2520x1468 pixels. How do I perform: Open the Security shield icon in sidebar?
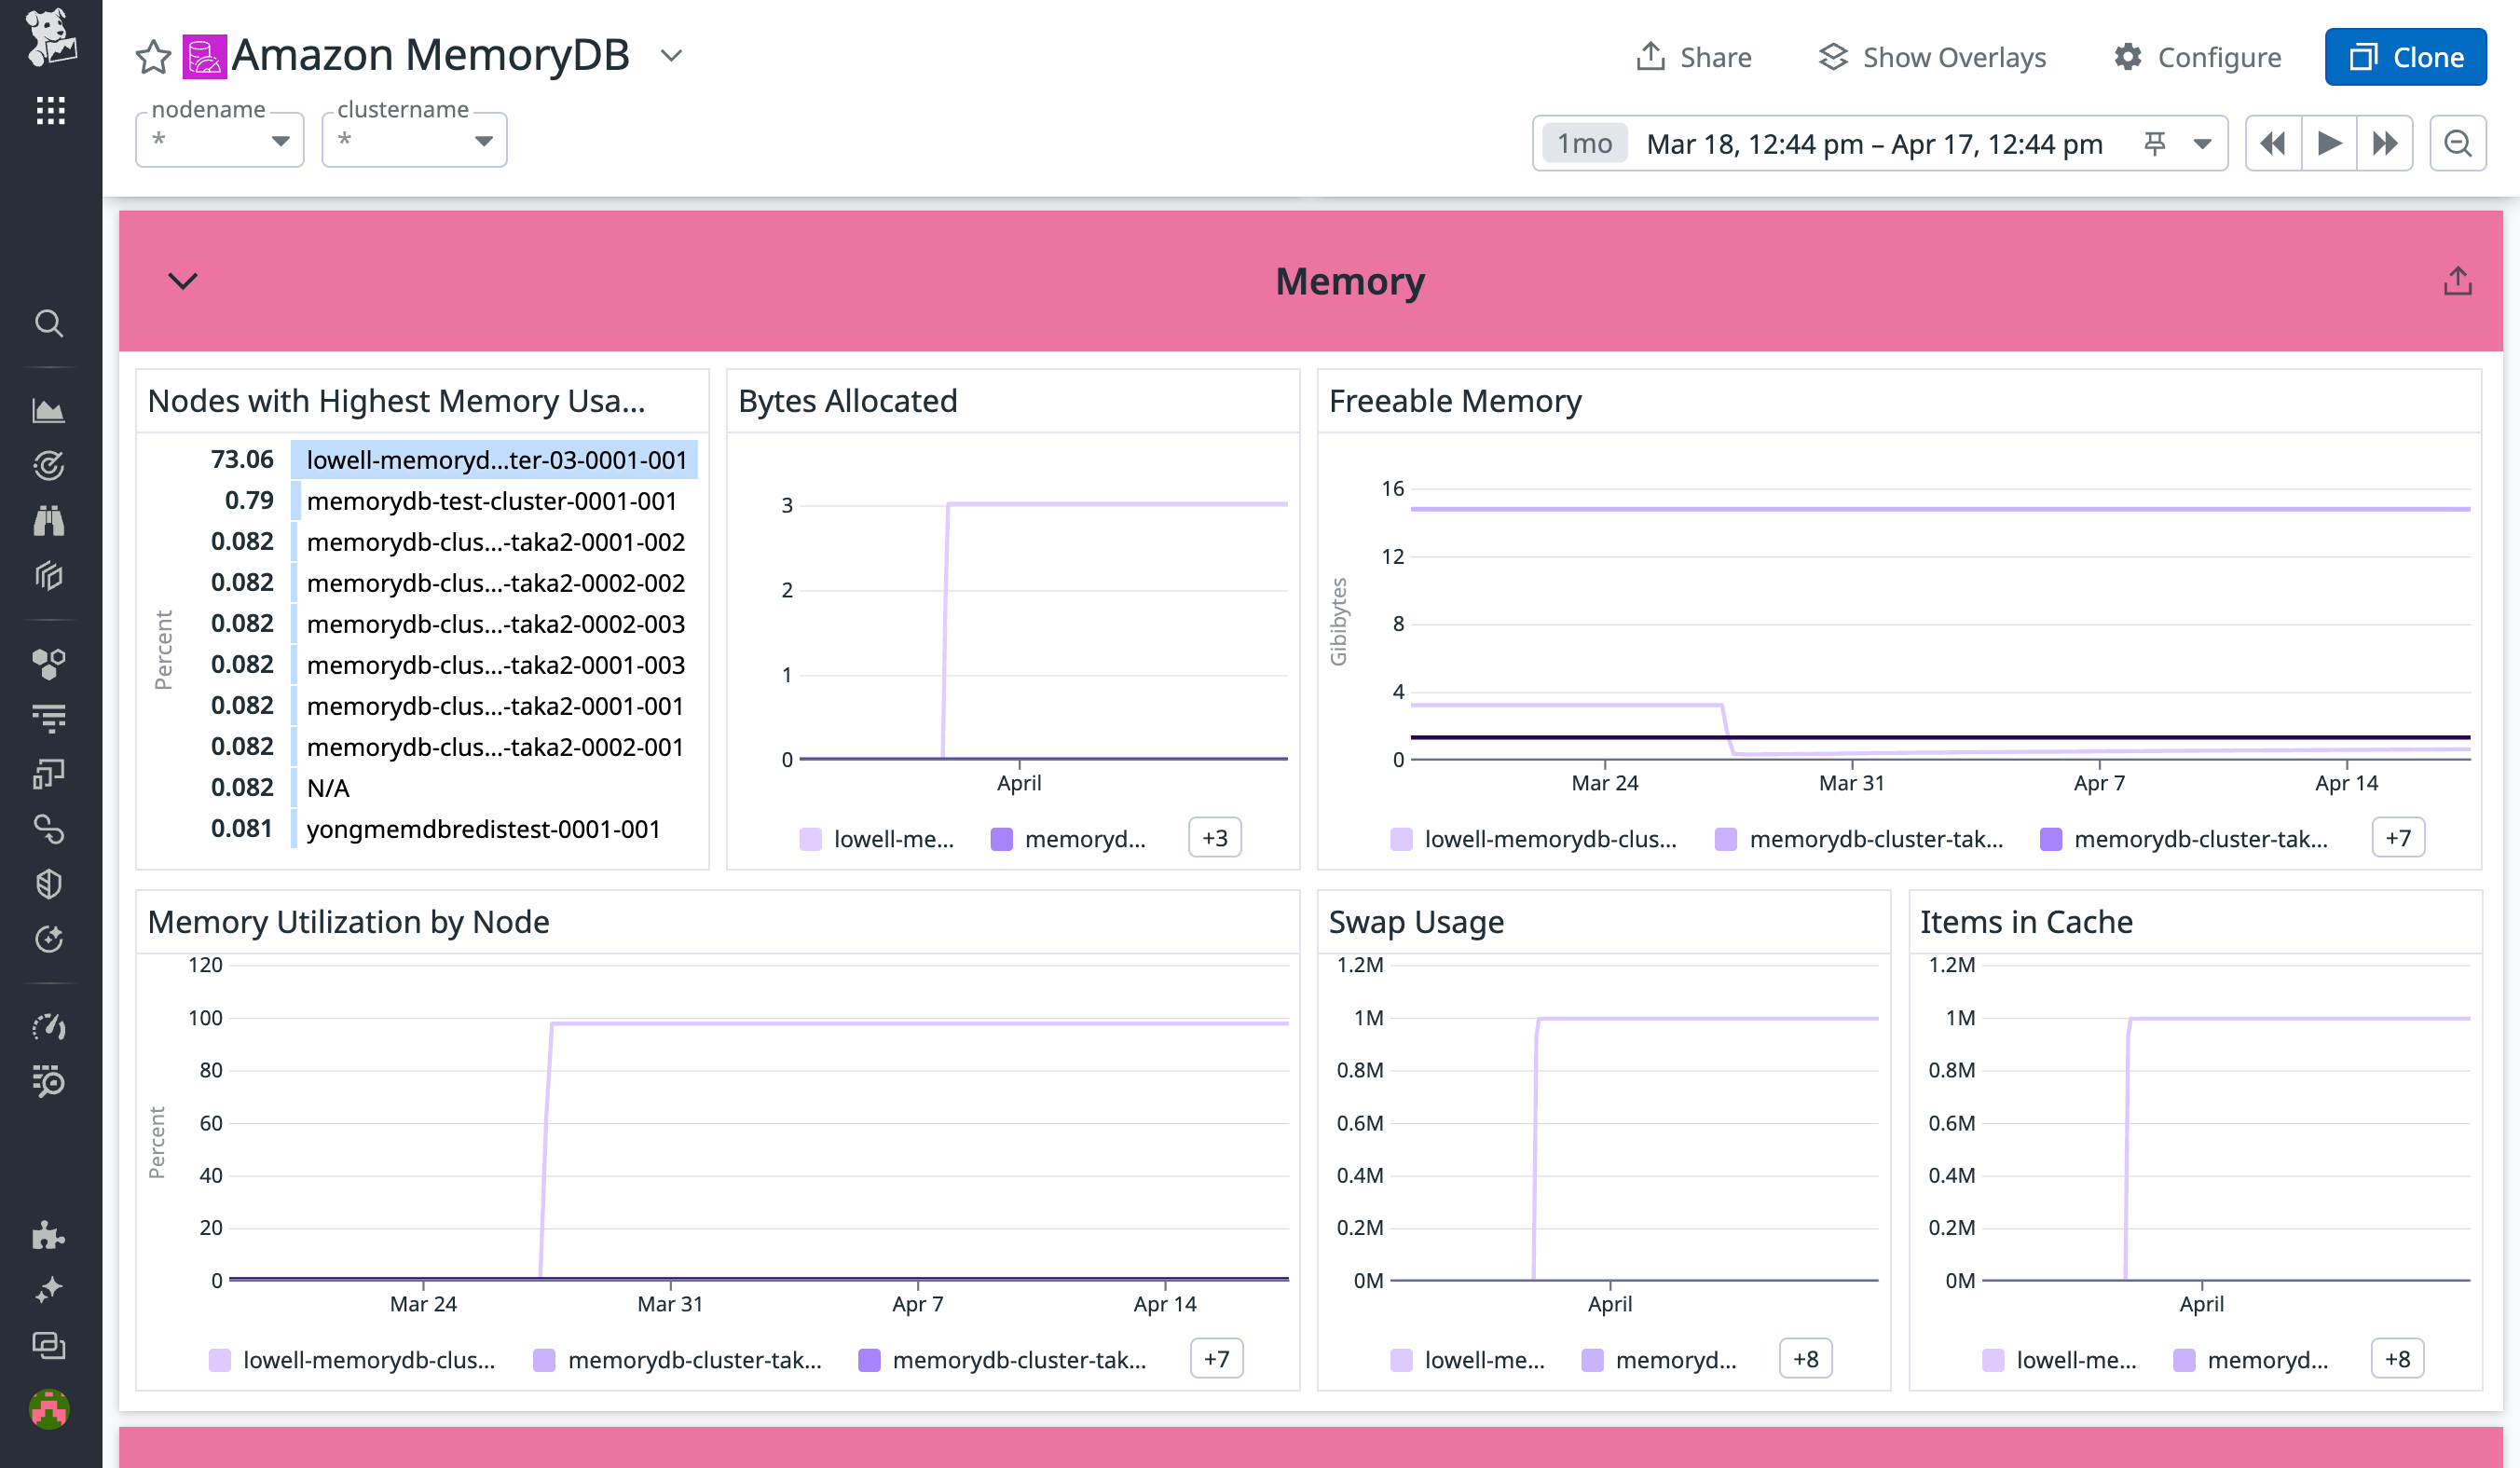click(49, 883)
